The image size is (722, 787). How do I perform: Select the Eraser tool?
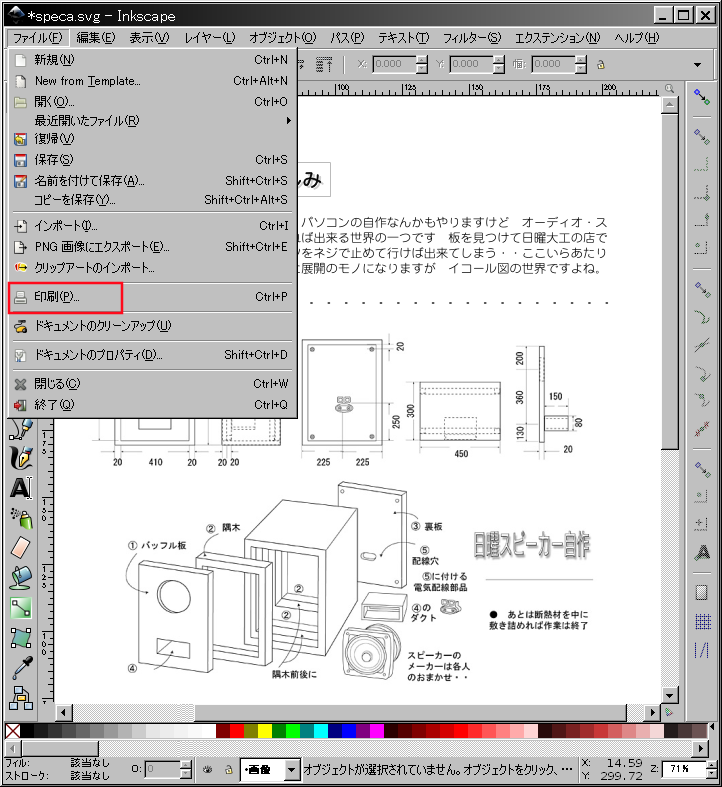pos(21,548)
